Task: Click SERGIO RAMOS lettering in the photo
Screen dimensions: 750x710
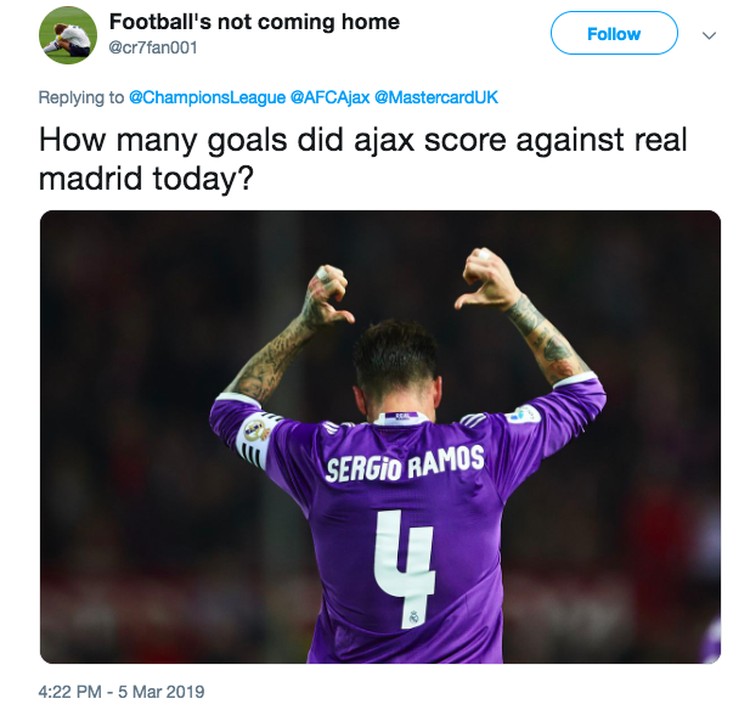Action: [x=405, y=463]
